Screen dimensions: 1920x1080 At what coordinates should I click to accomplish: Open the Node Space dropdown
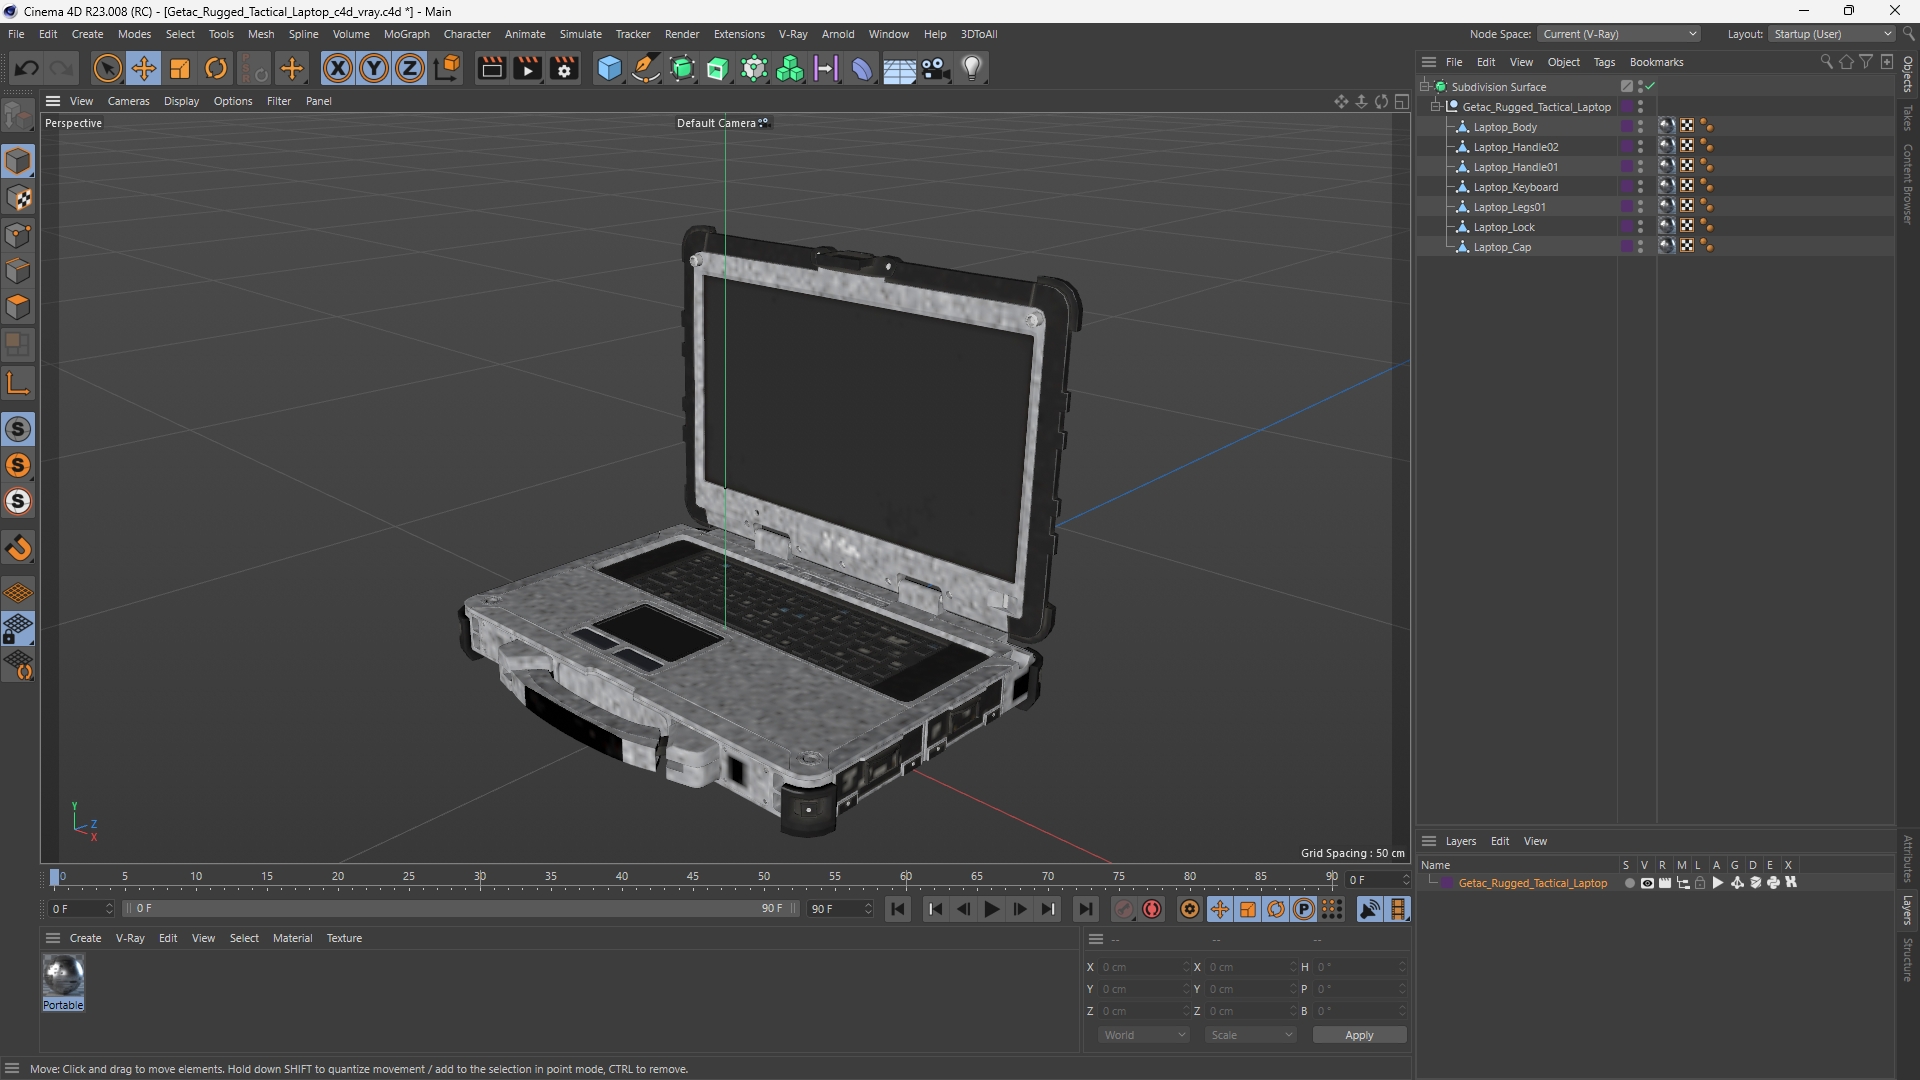coord(1619,34)
